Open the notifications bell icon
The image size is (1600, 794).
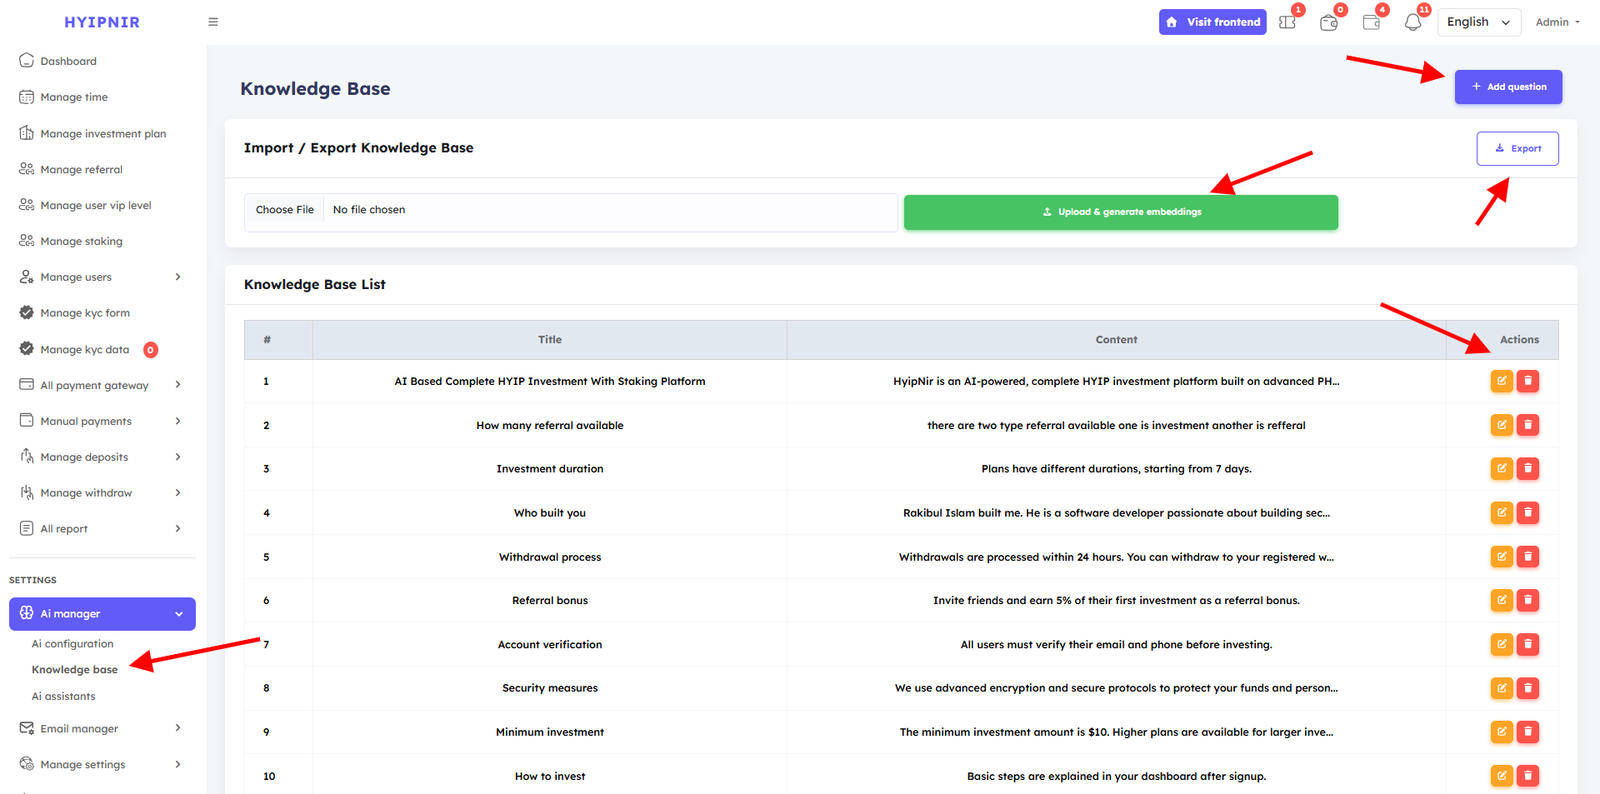(x=1413, y=22)
